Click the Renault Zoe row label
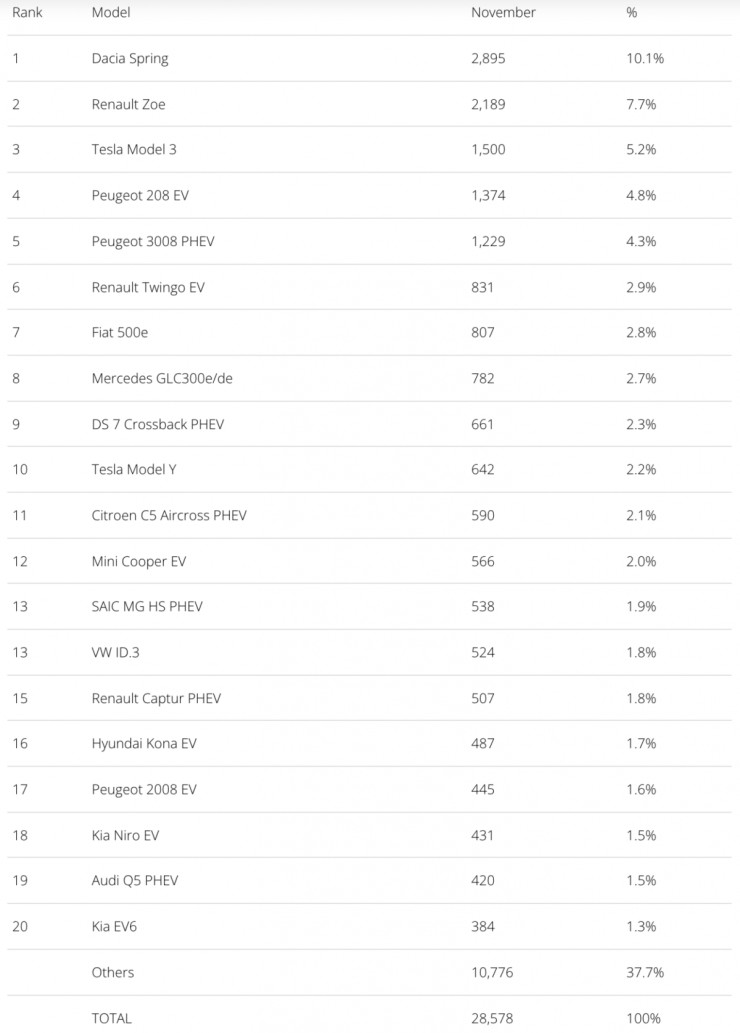Image resolution: width=740 pixels, height=1033 pixels. tap(128, 104)
